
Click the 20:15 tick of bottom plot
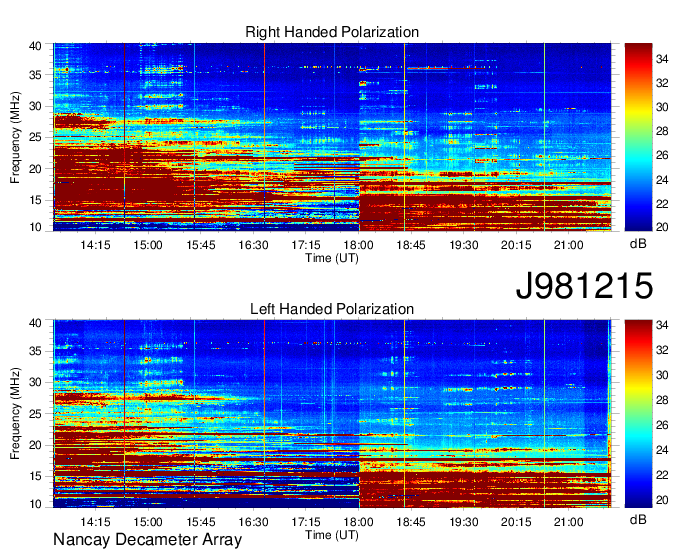click(x=516, y=522)
